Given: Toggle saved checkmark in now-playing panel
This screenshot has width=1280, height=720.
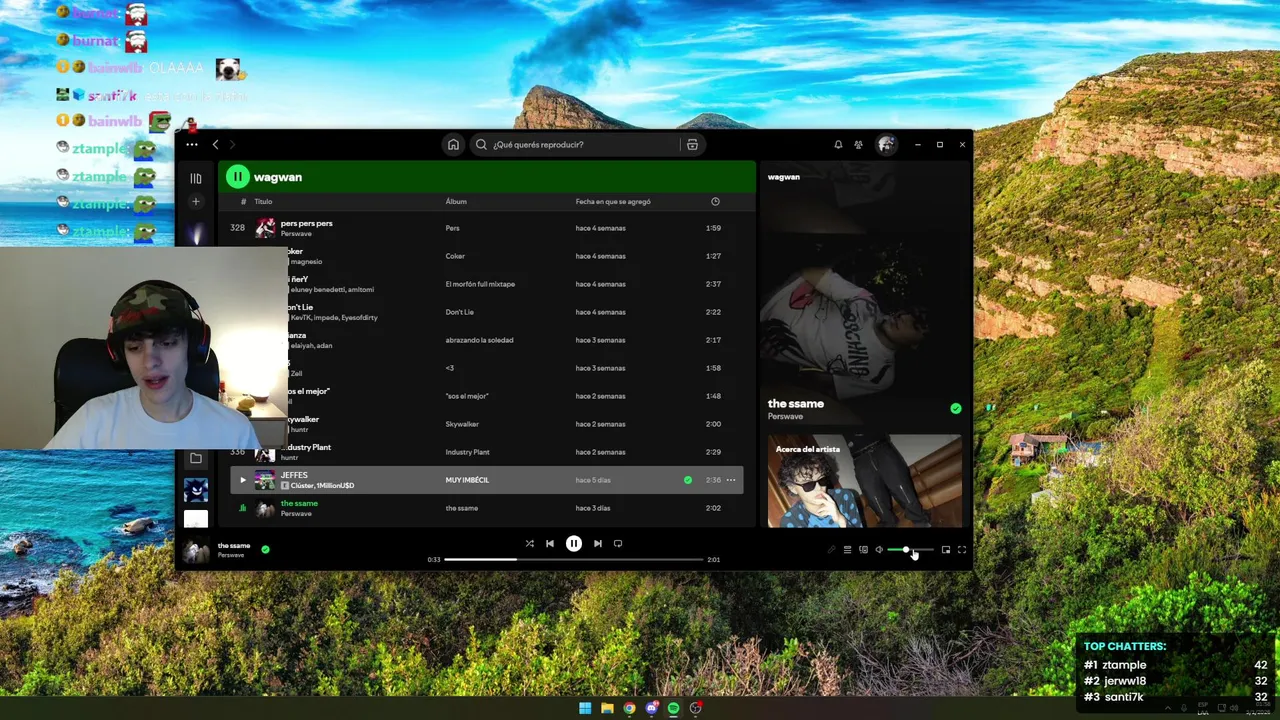Looking at the screenshot, I should pyautogui.click(x=956, y=408).
